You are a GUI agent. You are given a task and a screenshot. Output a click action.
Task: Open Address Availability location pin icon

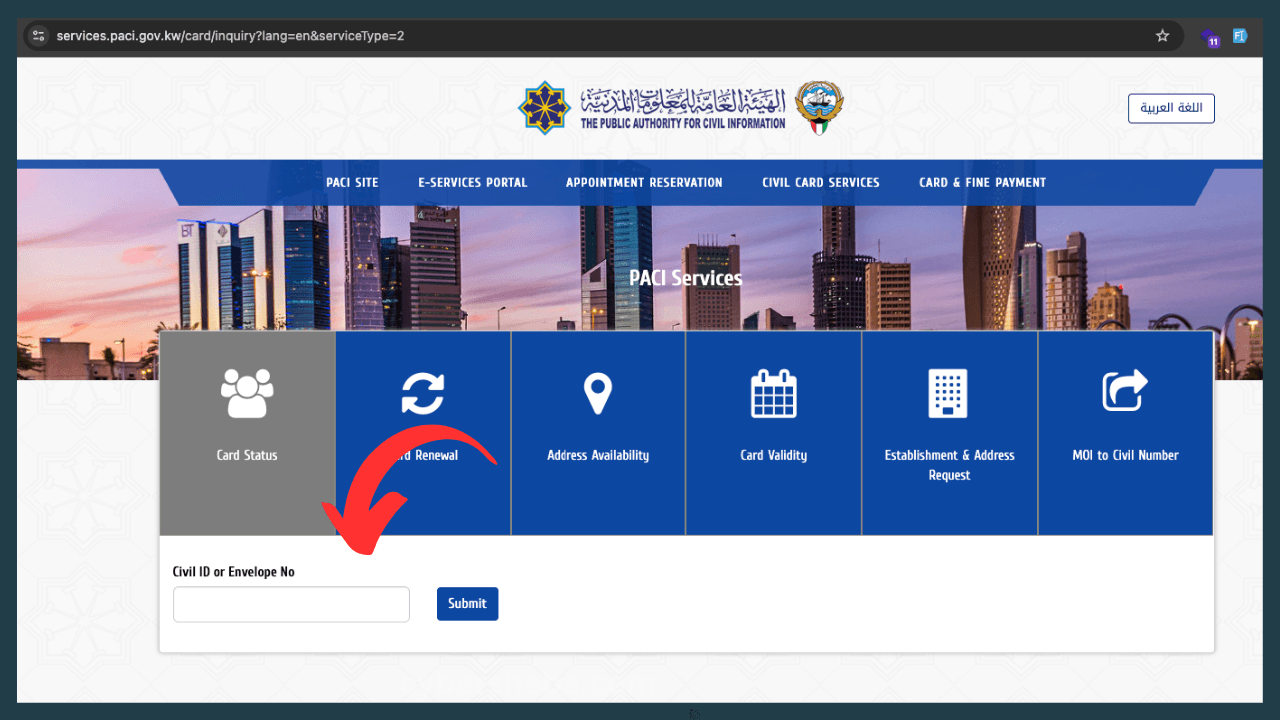[598, 393]
